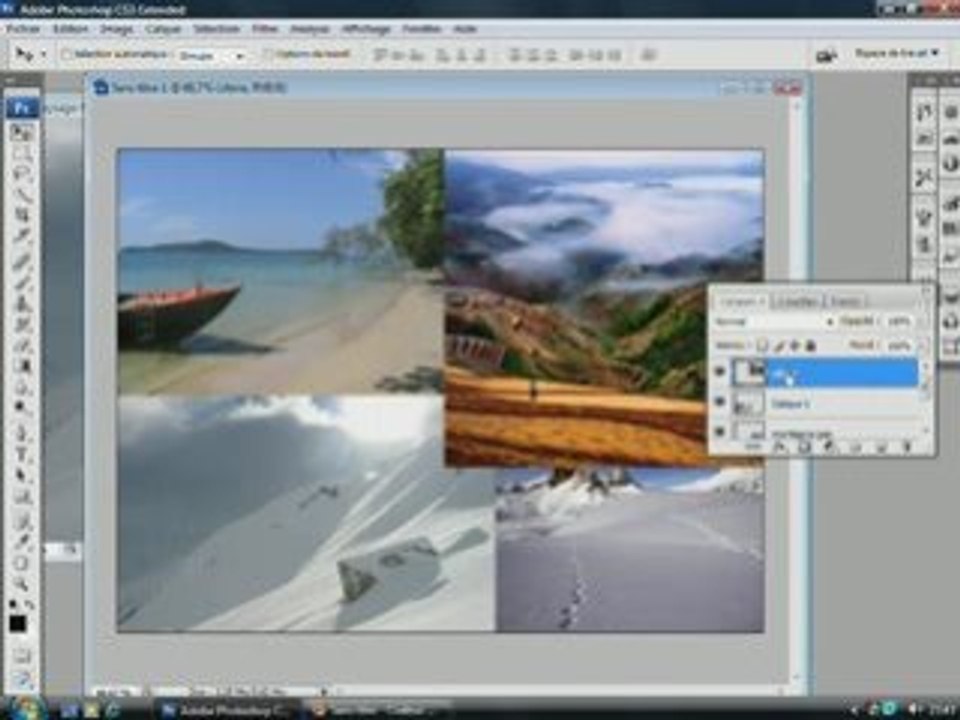Open the Fenêtre menu
This screenshot has width=960, height=720.
[422, 29]
